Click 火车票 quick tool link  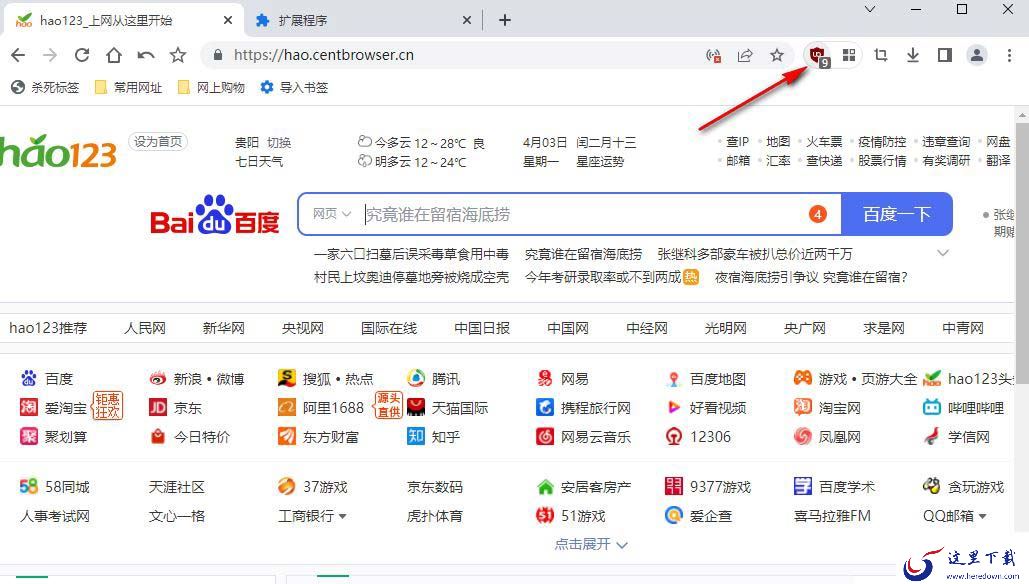pos(824,142)
